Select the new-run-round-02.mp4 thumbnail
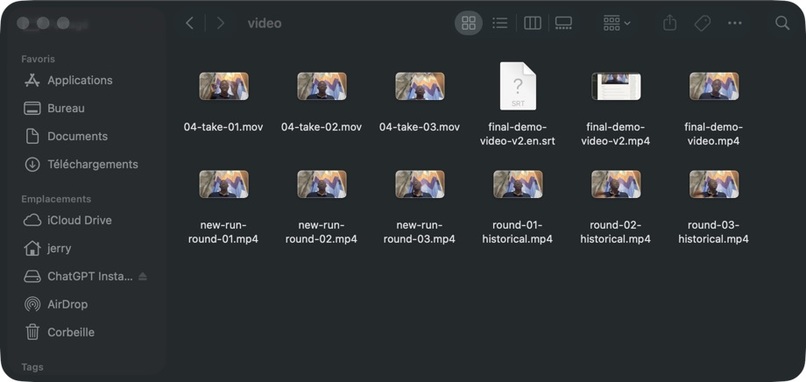This screenshot has height=382, width=806. click(x=322, y=184)
